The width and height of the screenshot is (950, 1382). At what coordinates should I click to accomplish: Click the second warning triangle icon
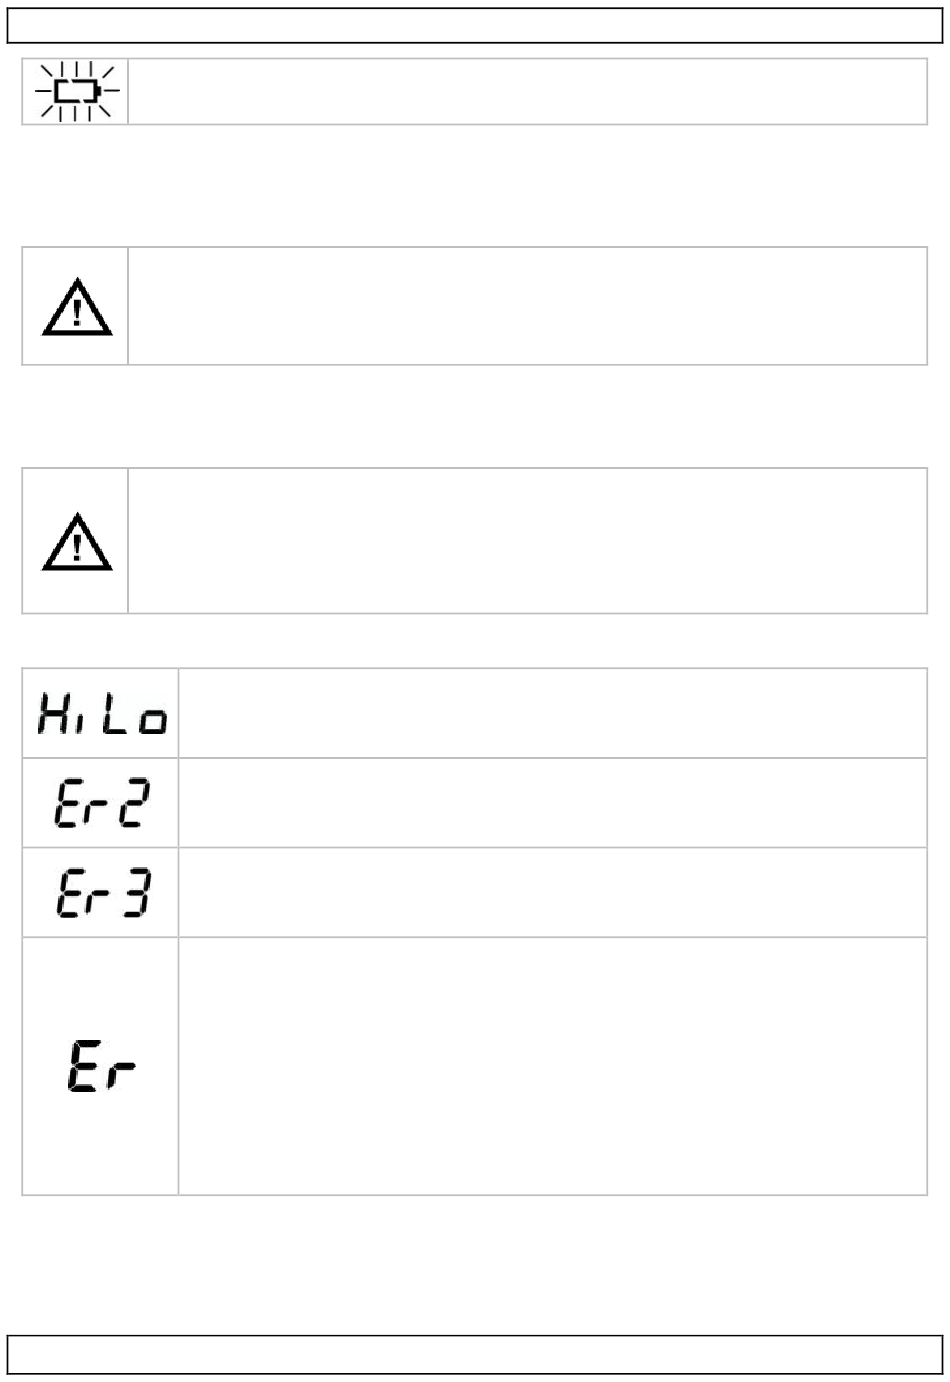[76, 541]
